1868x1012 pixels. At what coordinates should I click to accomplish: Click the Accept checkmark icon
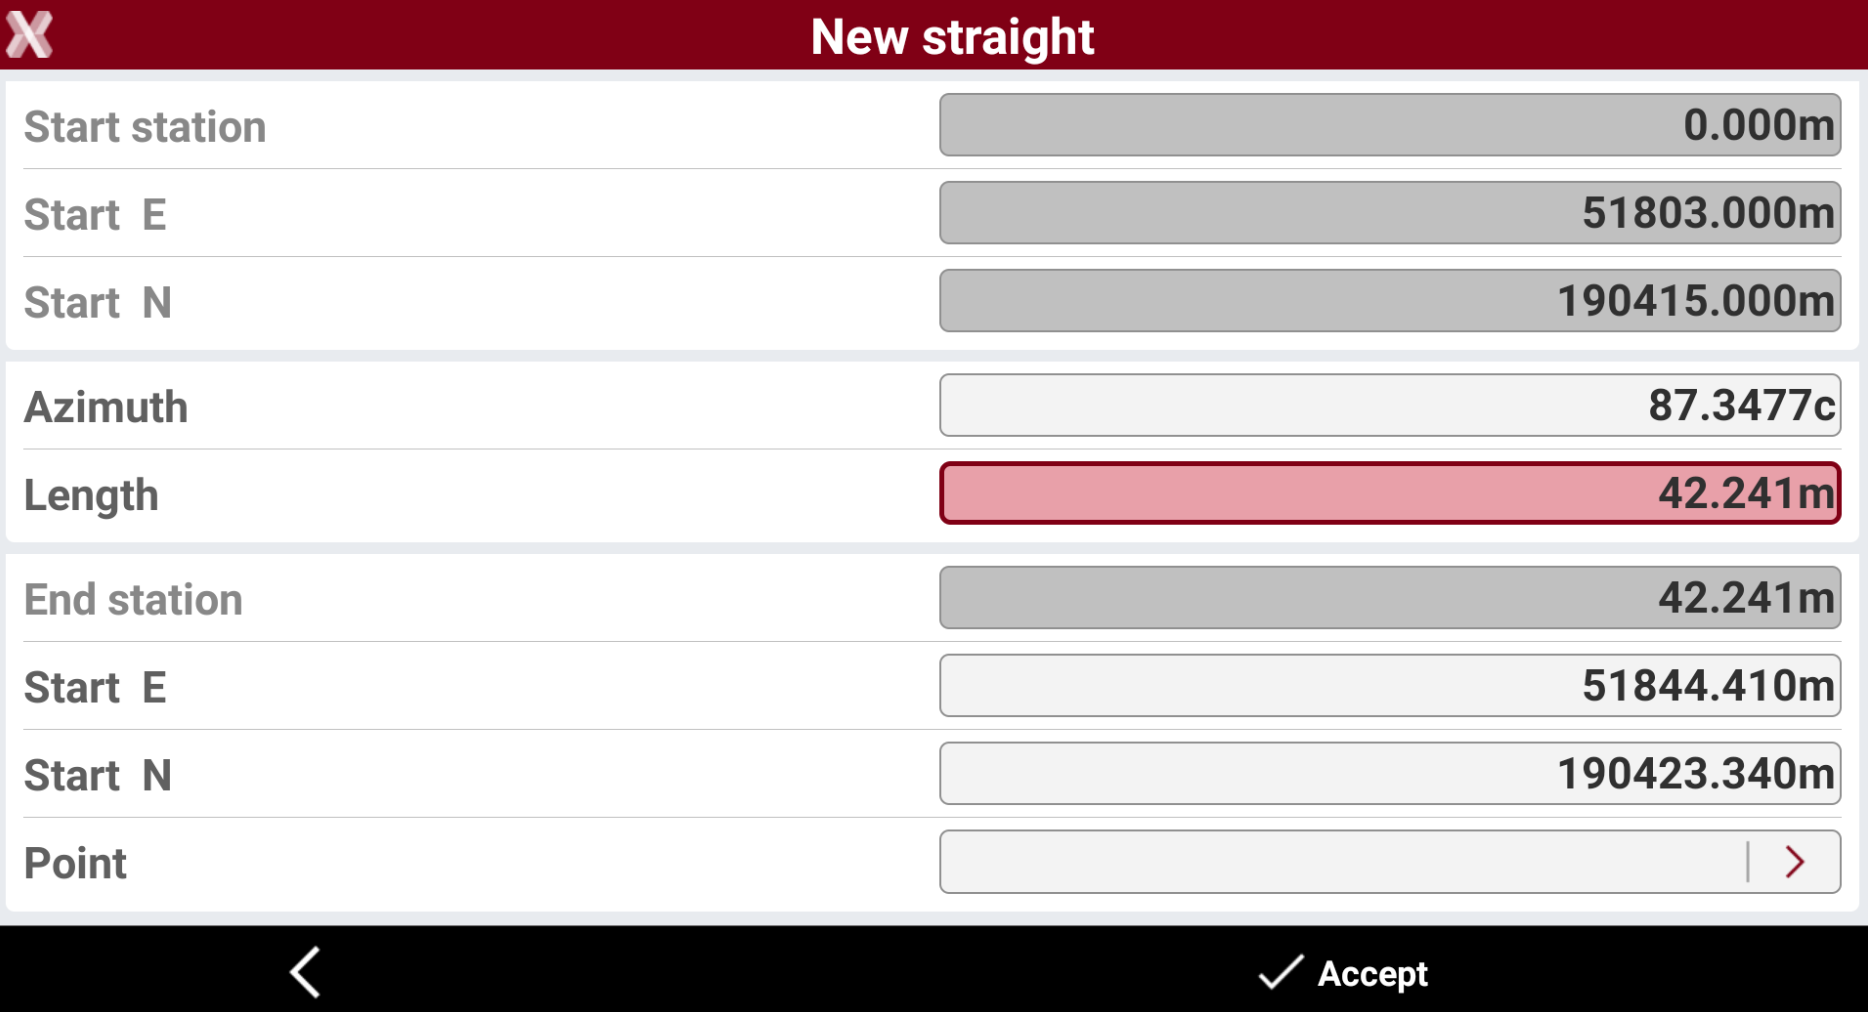pyautogui.click(x=1280, y=972)
